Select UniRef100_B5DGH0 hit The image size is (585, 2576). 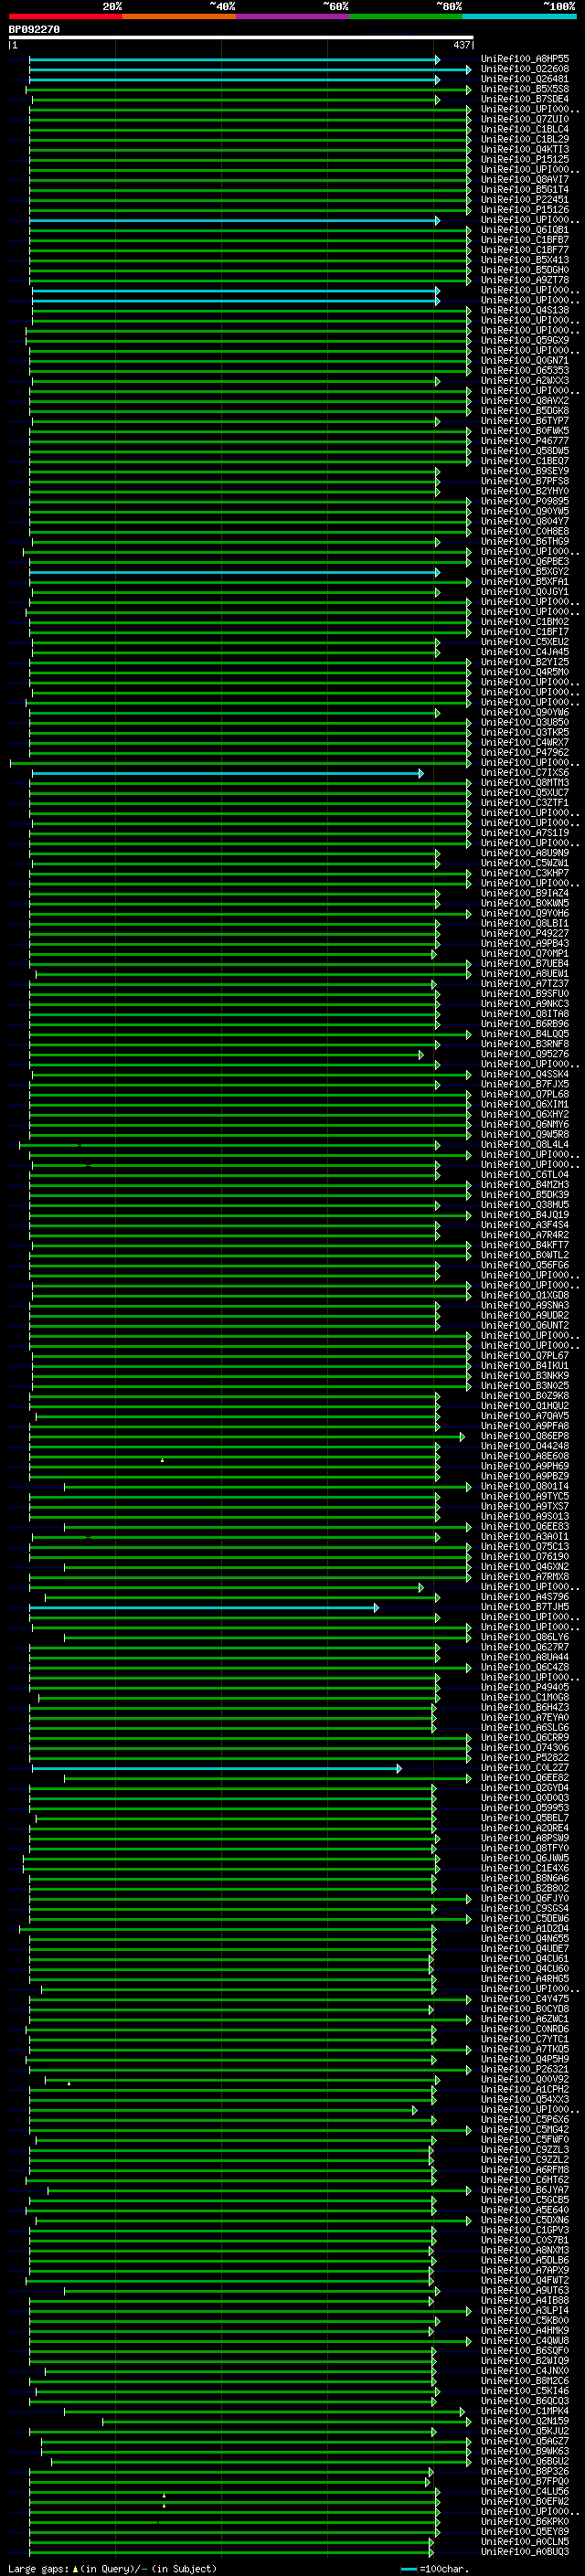point(525,270)
